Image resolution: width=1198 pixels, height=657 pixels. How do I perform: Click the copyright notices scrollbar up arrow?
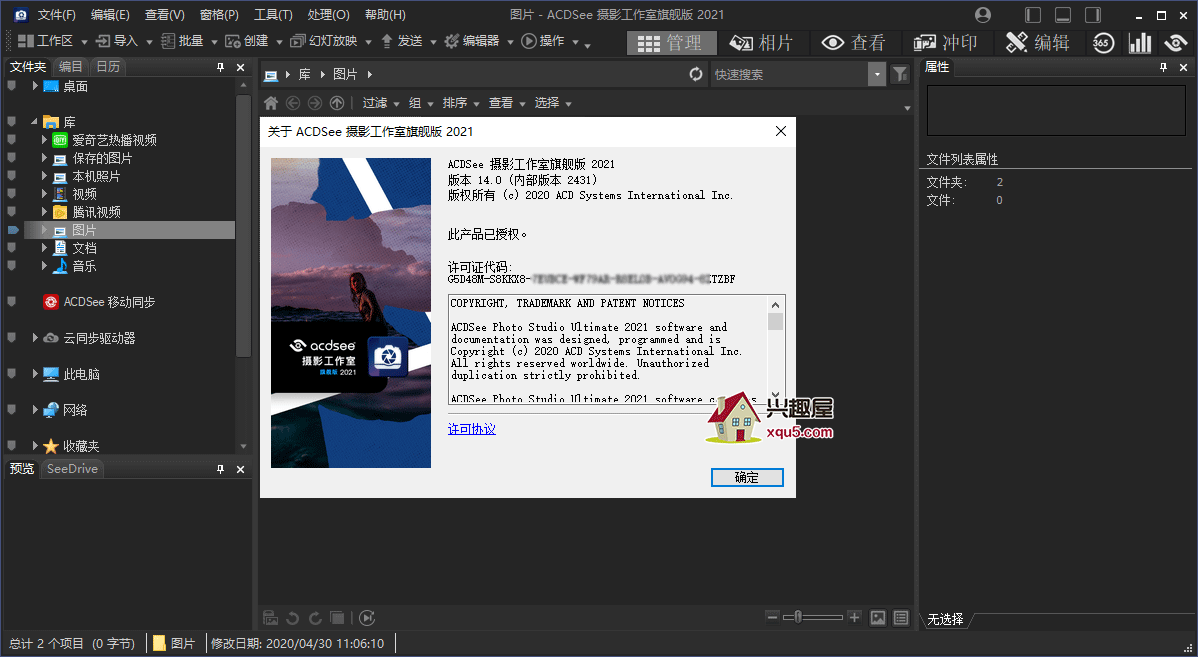coord(775,304)
